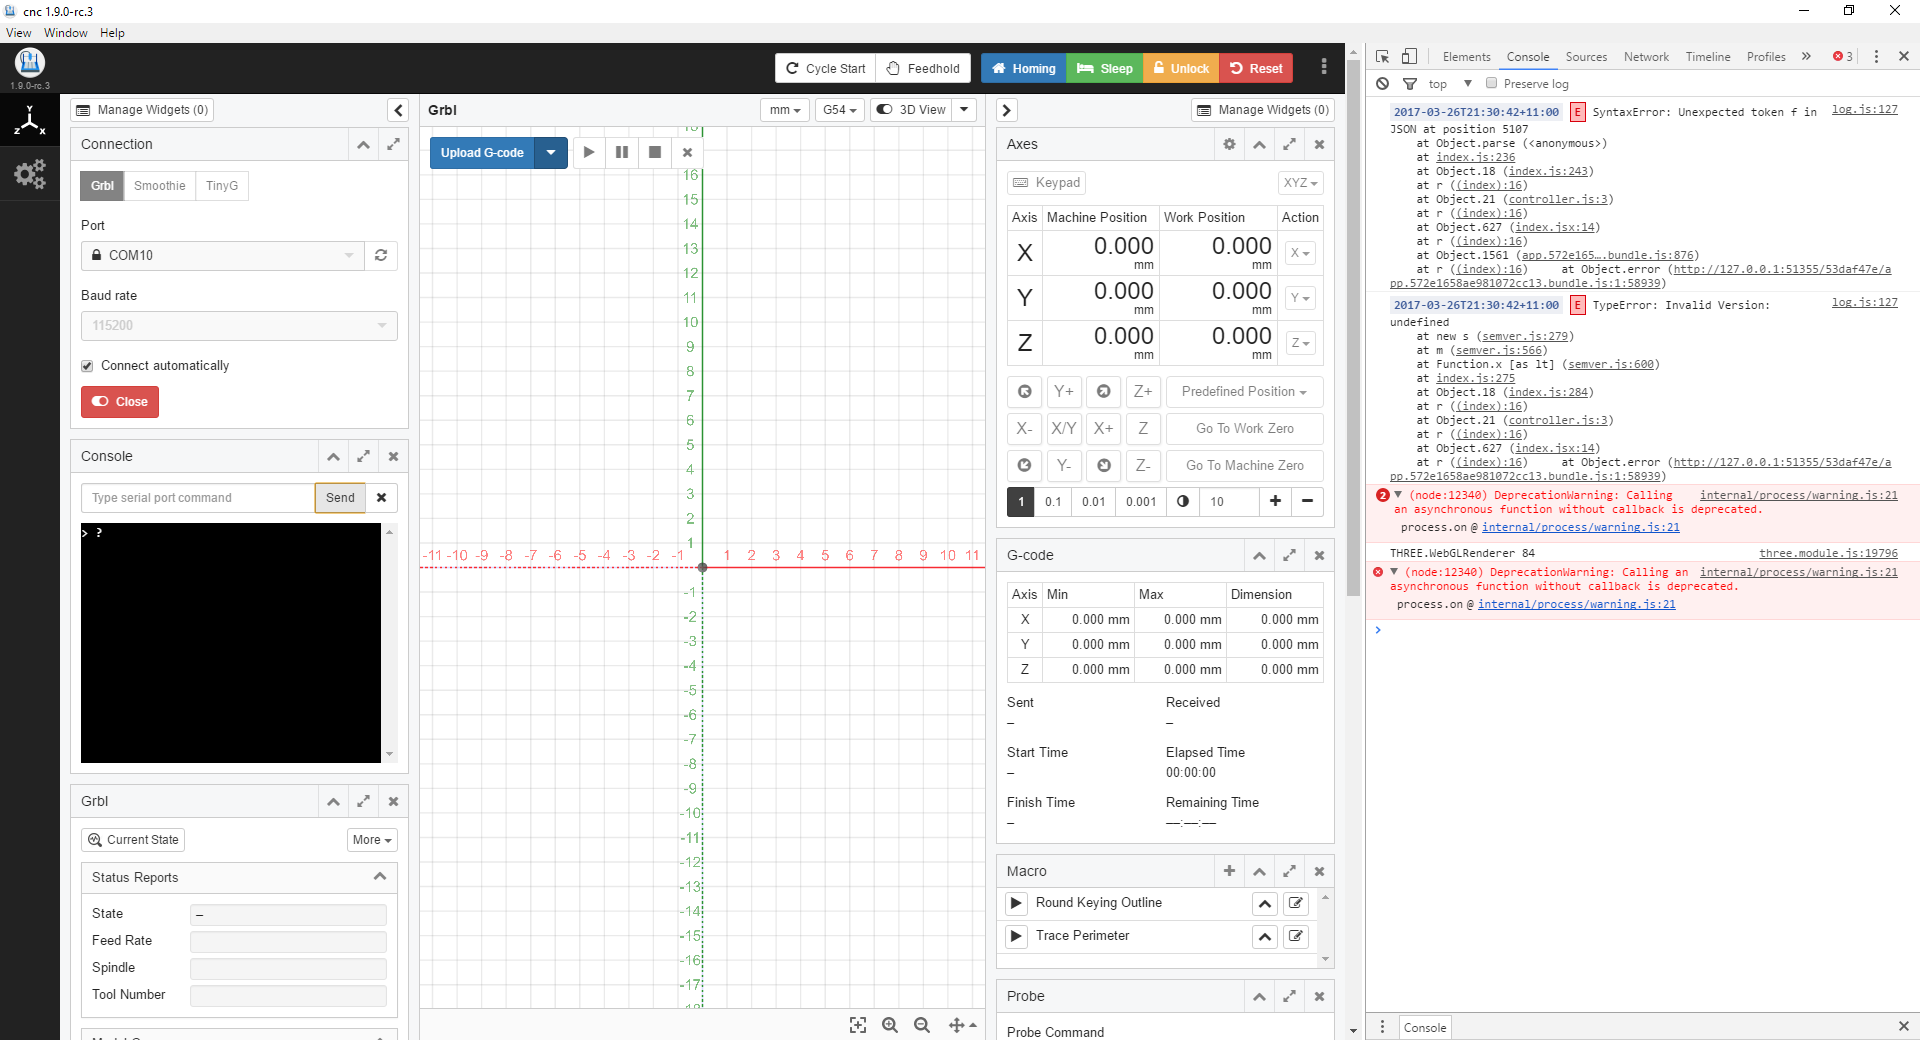Run the Round Keying Outline macro

pyautogui.click(x=1016, y=903)
